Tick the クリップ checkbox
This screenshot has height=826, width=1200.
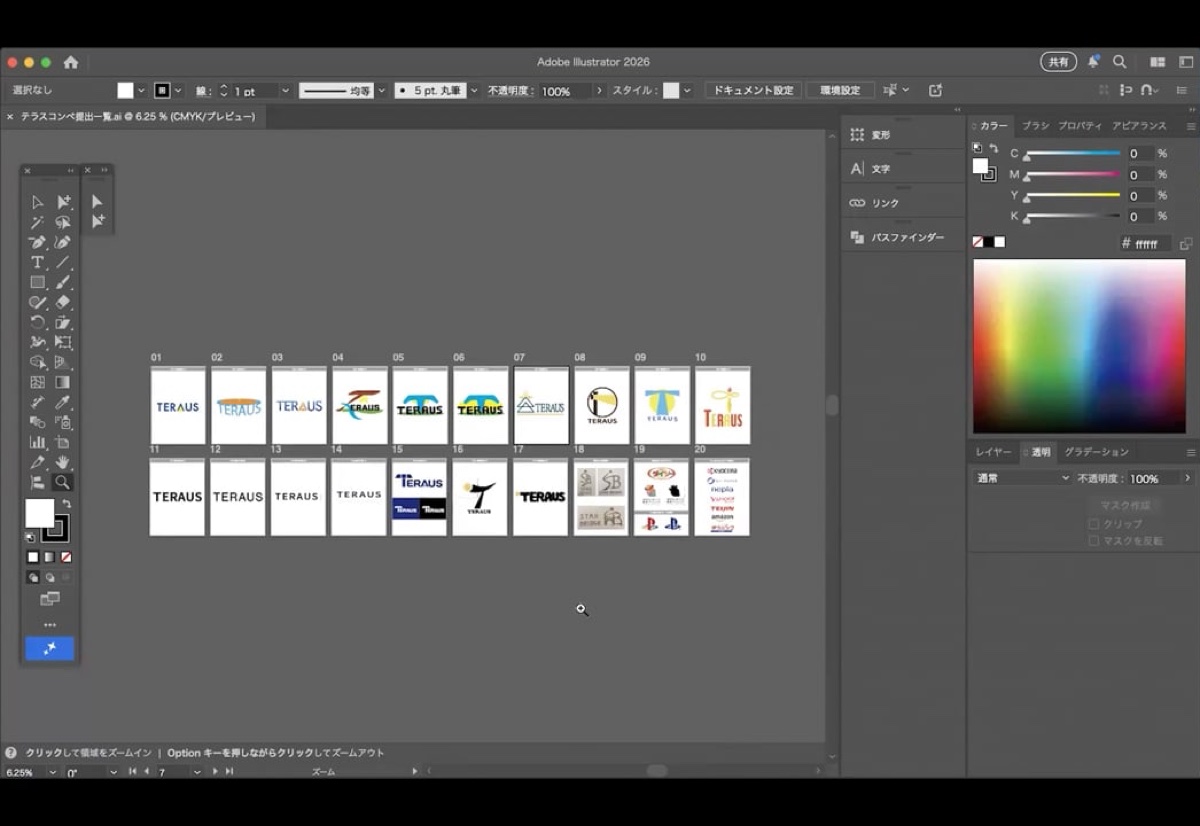[x=1094, y=524]
